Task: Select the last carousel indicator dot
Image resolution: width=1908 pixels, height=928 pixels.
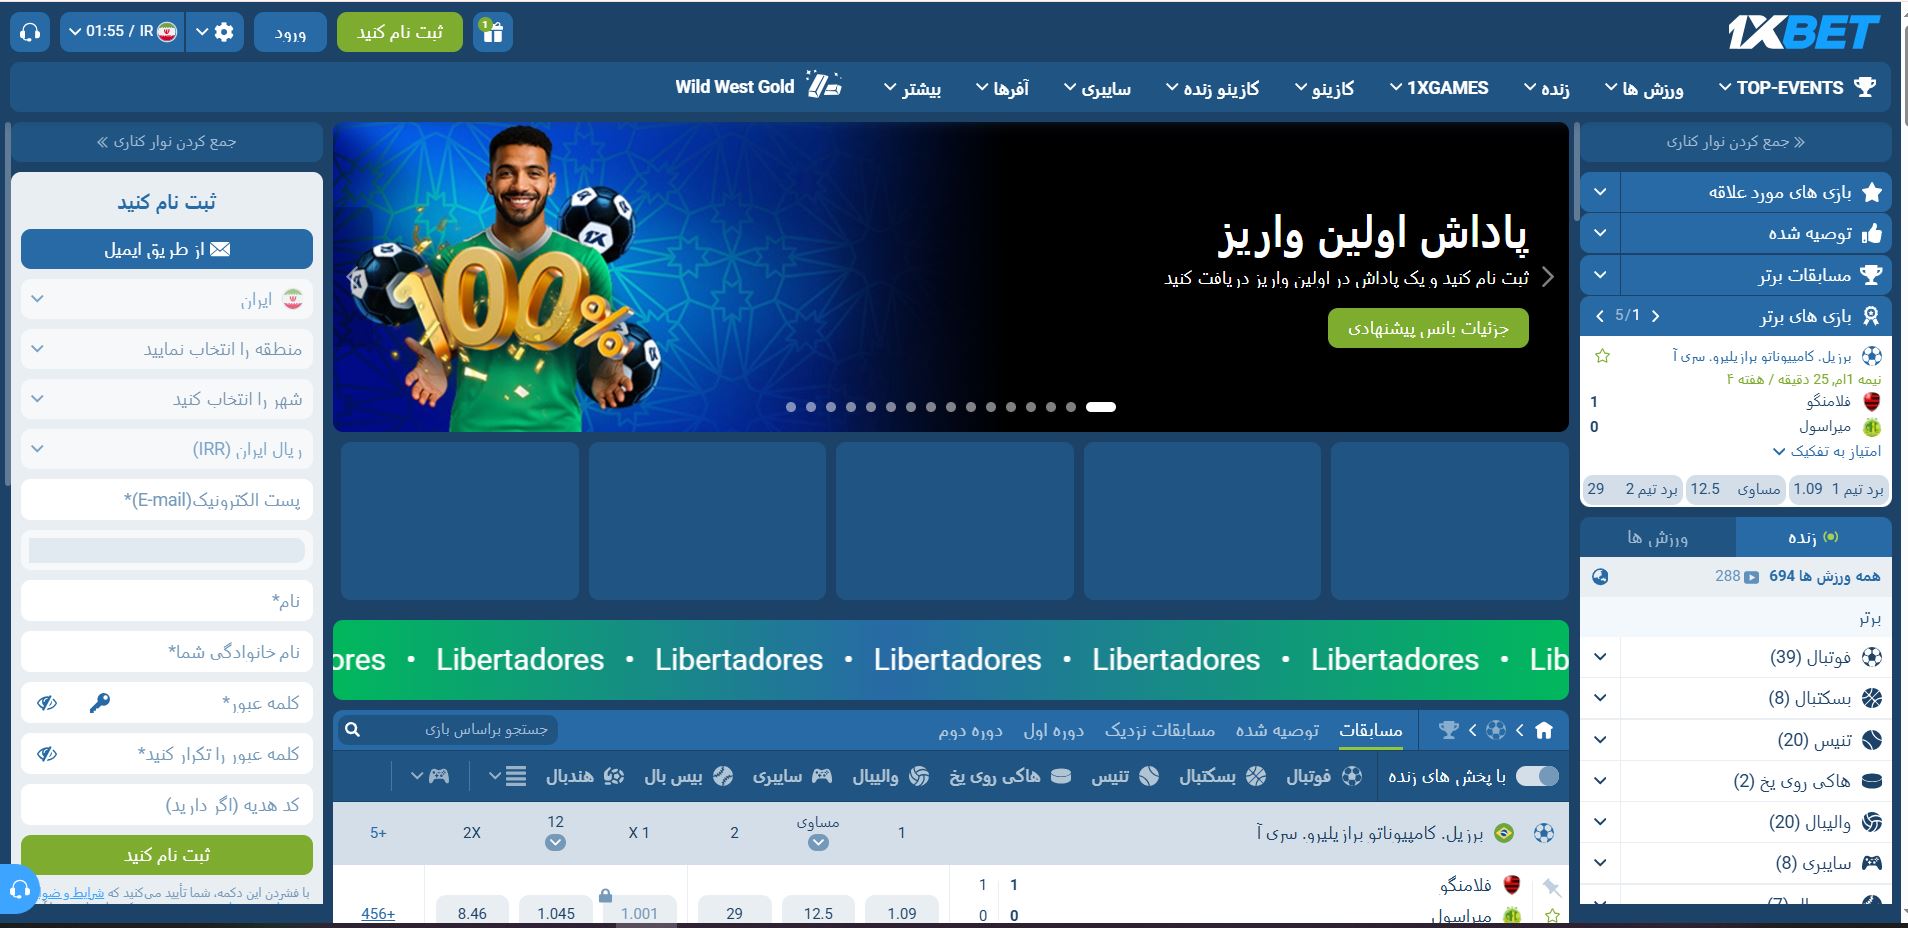Action: tap(1101, 407)
